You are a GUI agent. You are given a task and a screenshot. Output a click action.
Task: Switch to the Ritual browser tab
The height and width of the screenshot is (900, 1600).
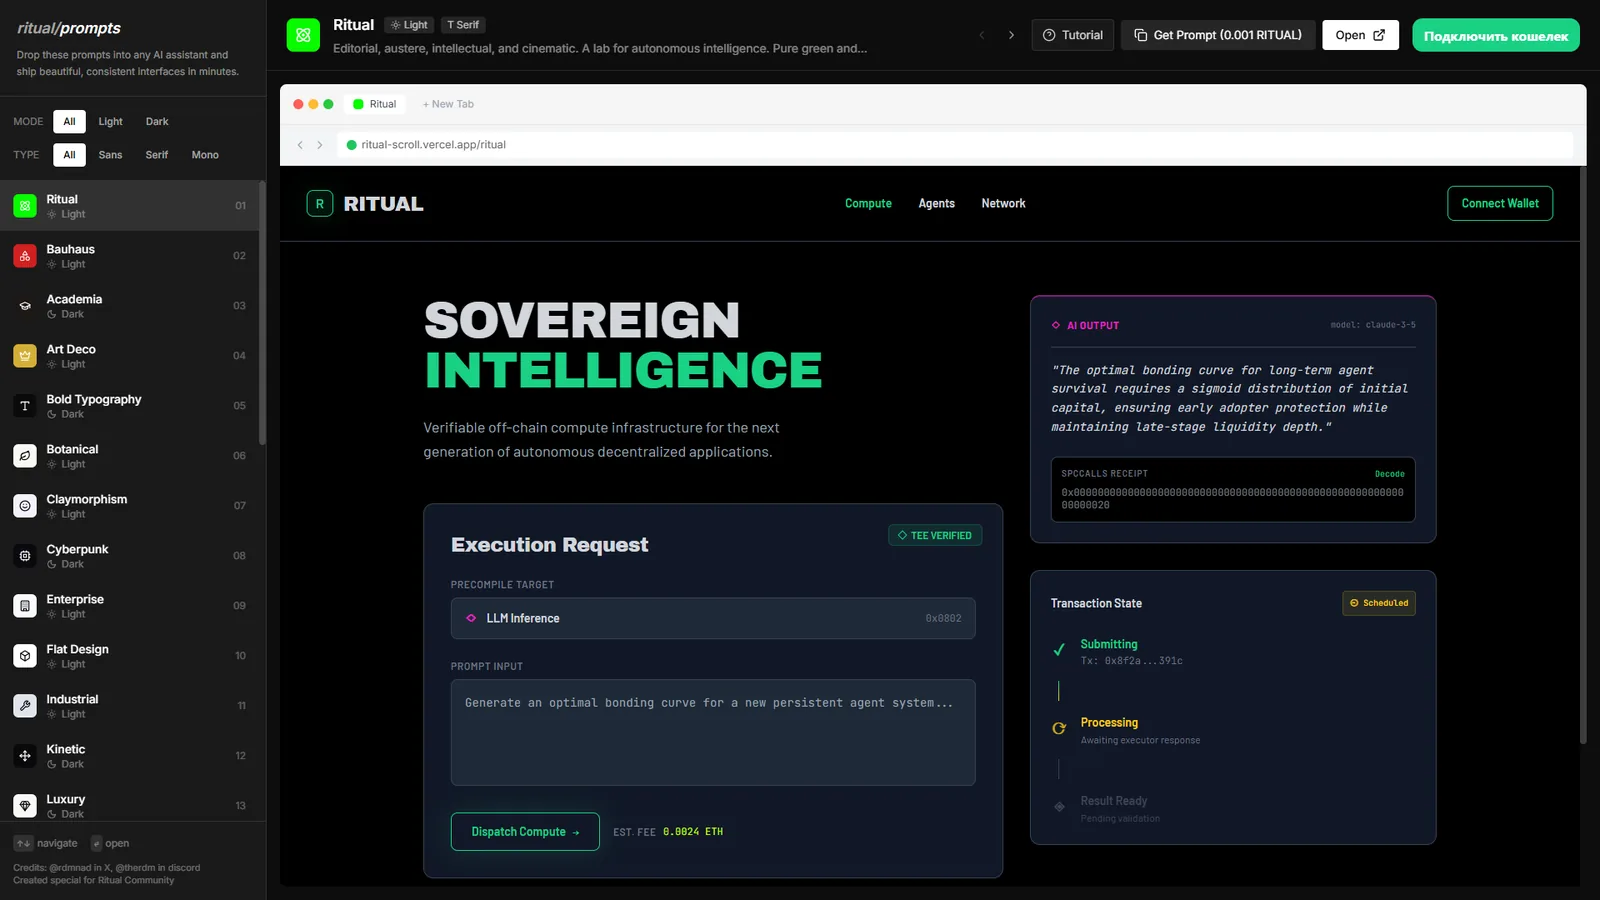pyautogui.click(x=375, y=104)
